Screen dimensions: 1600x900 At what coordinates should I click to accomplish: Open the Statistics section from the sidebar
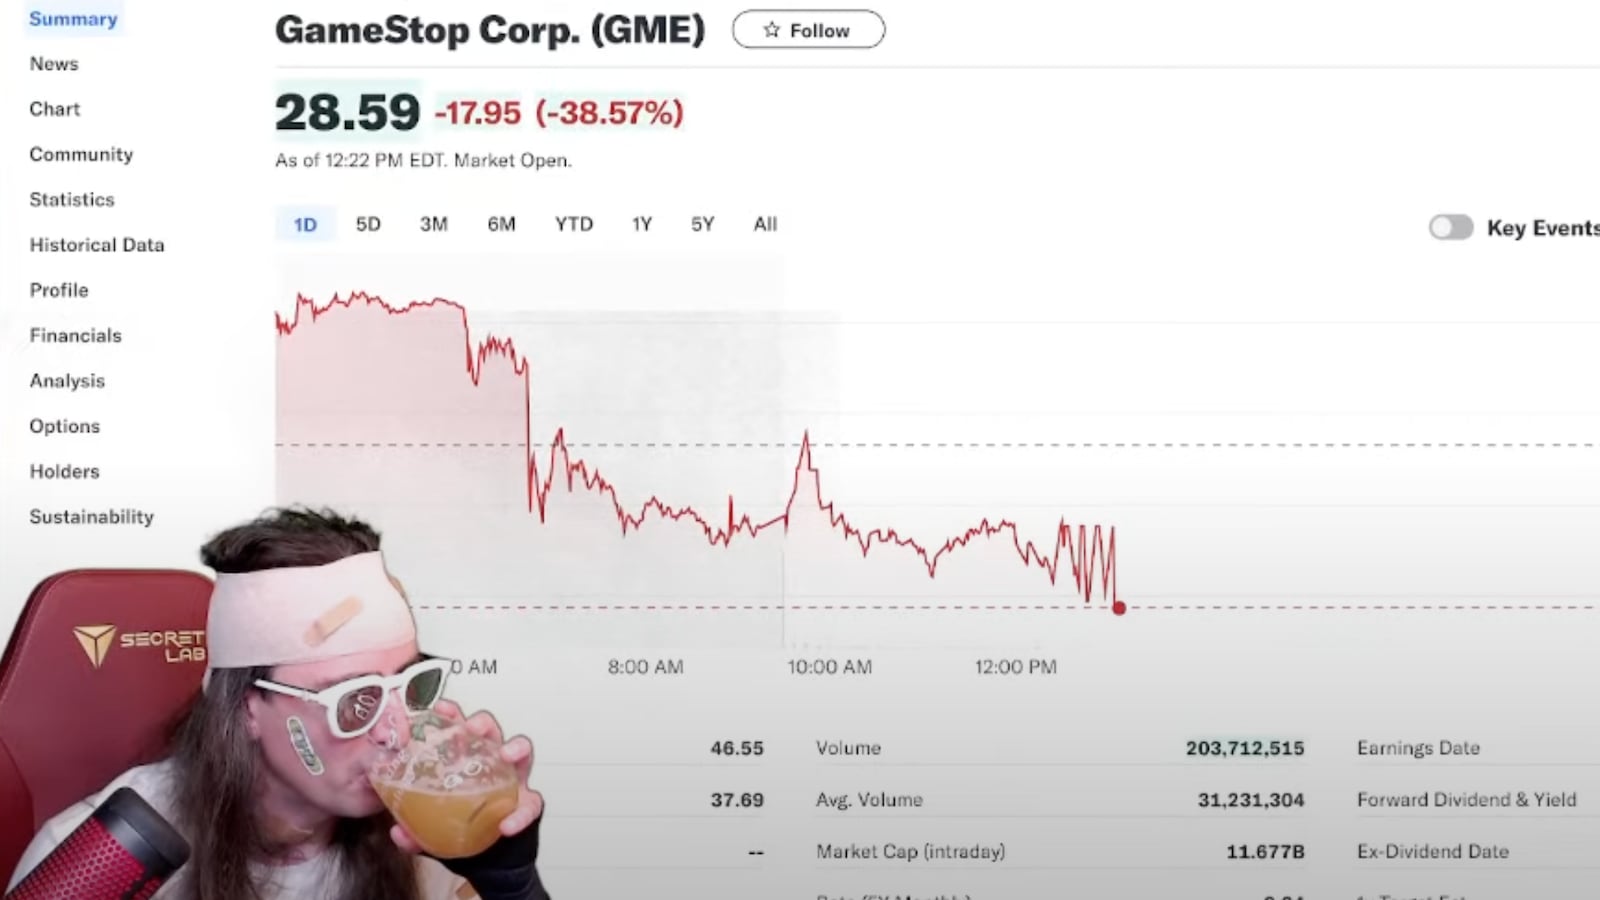pos(71,199)
